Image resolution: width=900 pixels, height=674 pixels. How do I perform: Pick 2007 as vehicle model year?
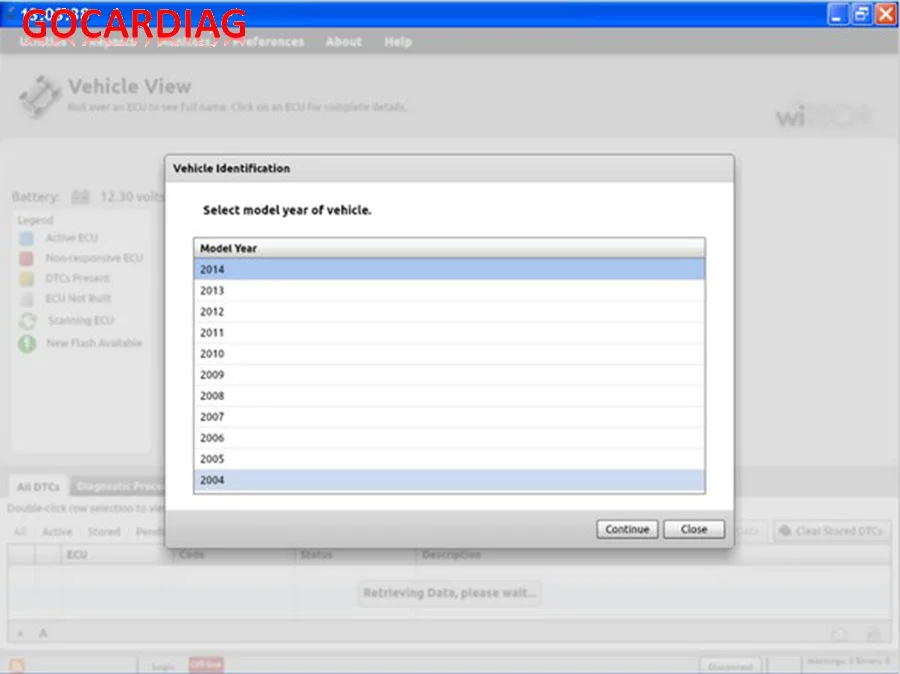click(x=449, y=417)
